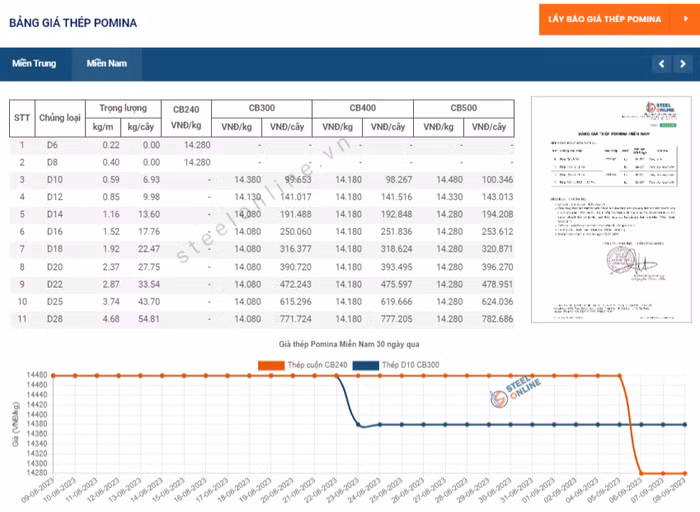Click the next arrow in the blue bar

click(683, 64)
